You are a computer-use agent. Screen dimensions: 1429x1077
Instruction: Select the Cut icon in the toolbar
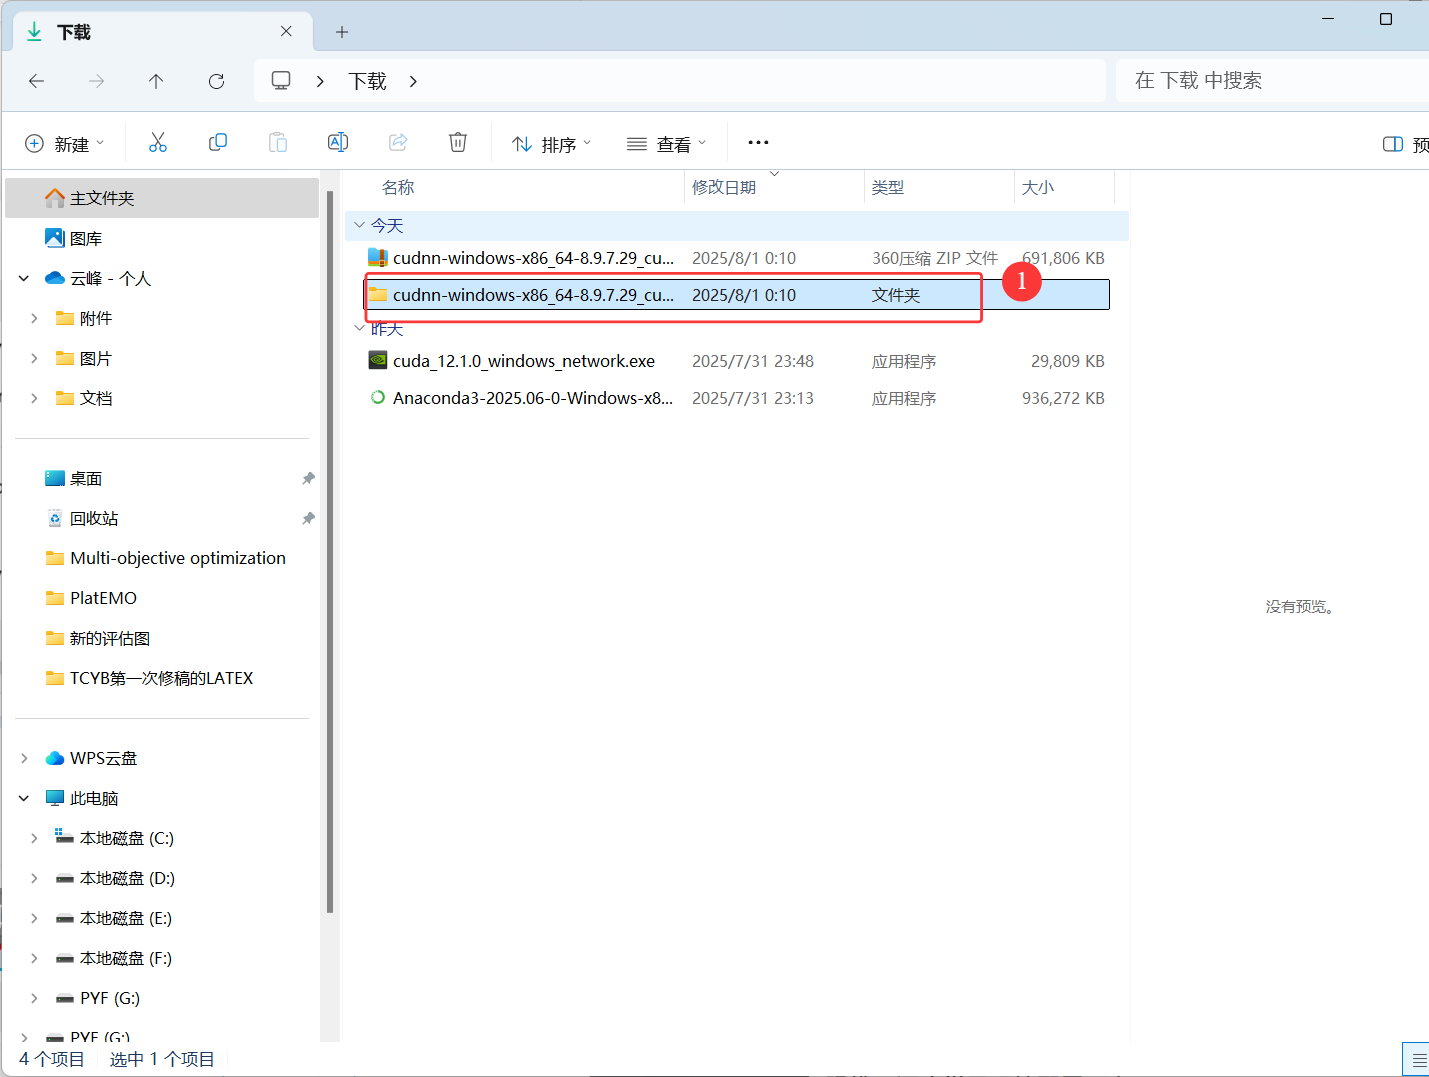(157, 142)
